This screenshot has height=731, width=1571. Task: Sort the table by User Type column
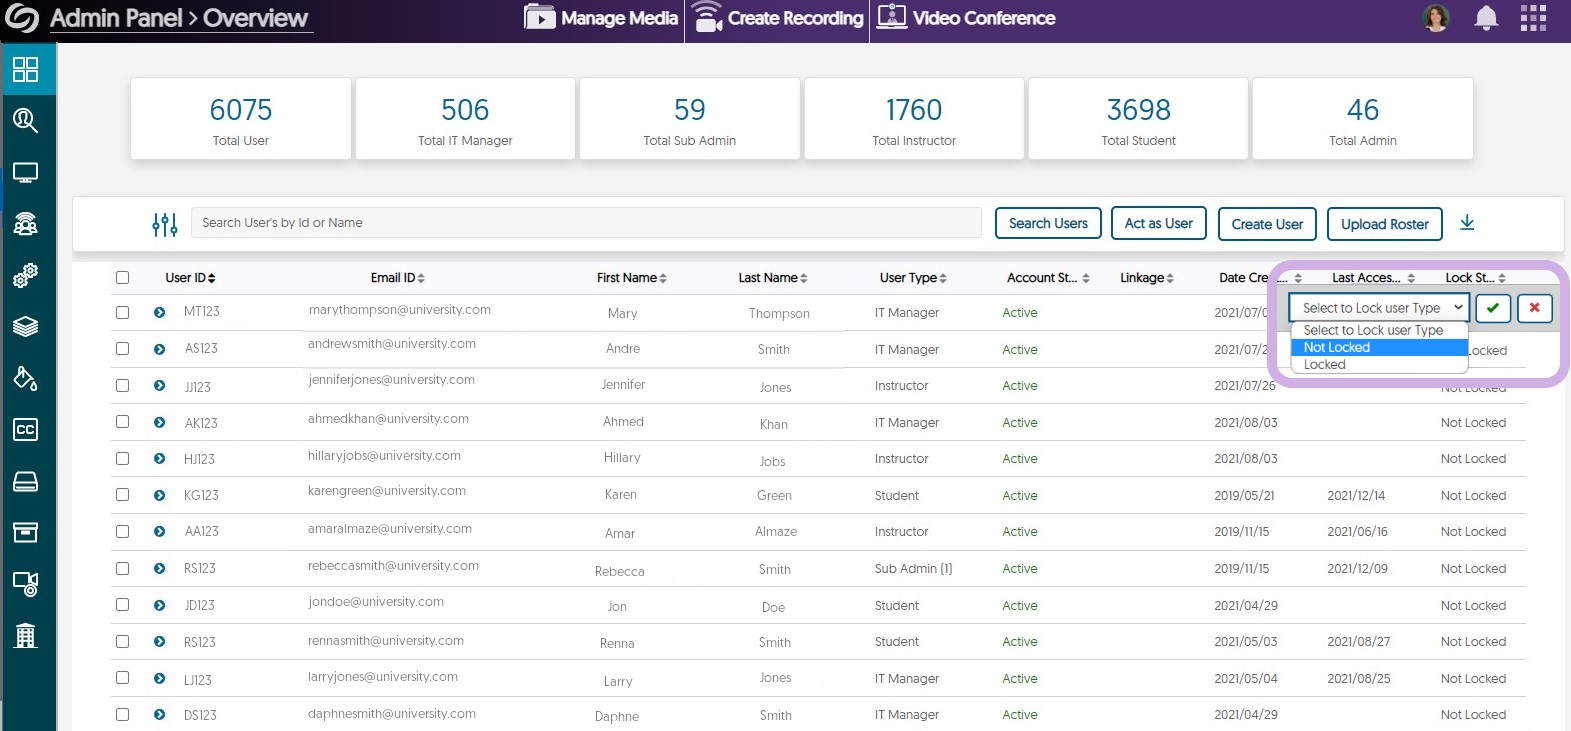click(x=913, y=278)
